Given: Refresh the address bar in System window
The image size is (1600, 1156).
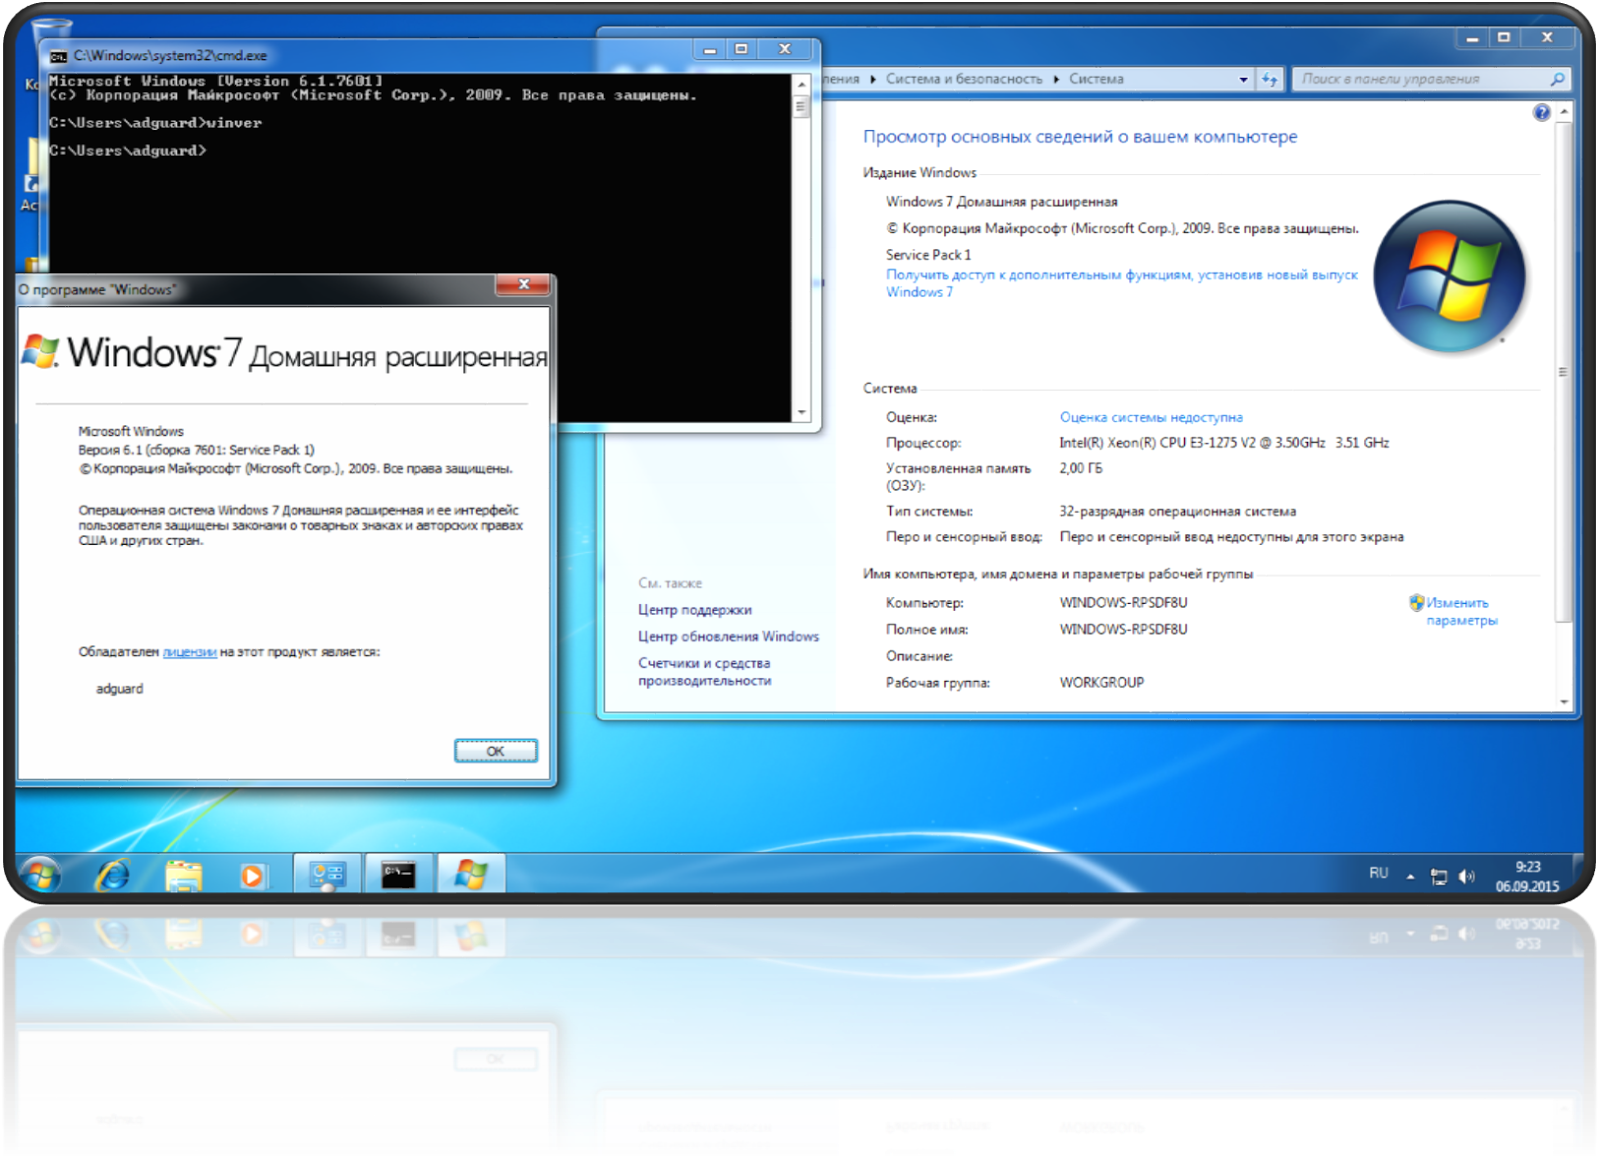Looking at the screenshot, I should click(x=1269, y=79).
